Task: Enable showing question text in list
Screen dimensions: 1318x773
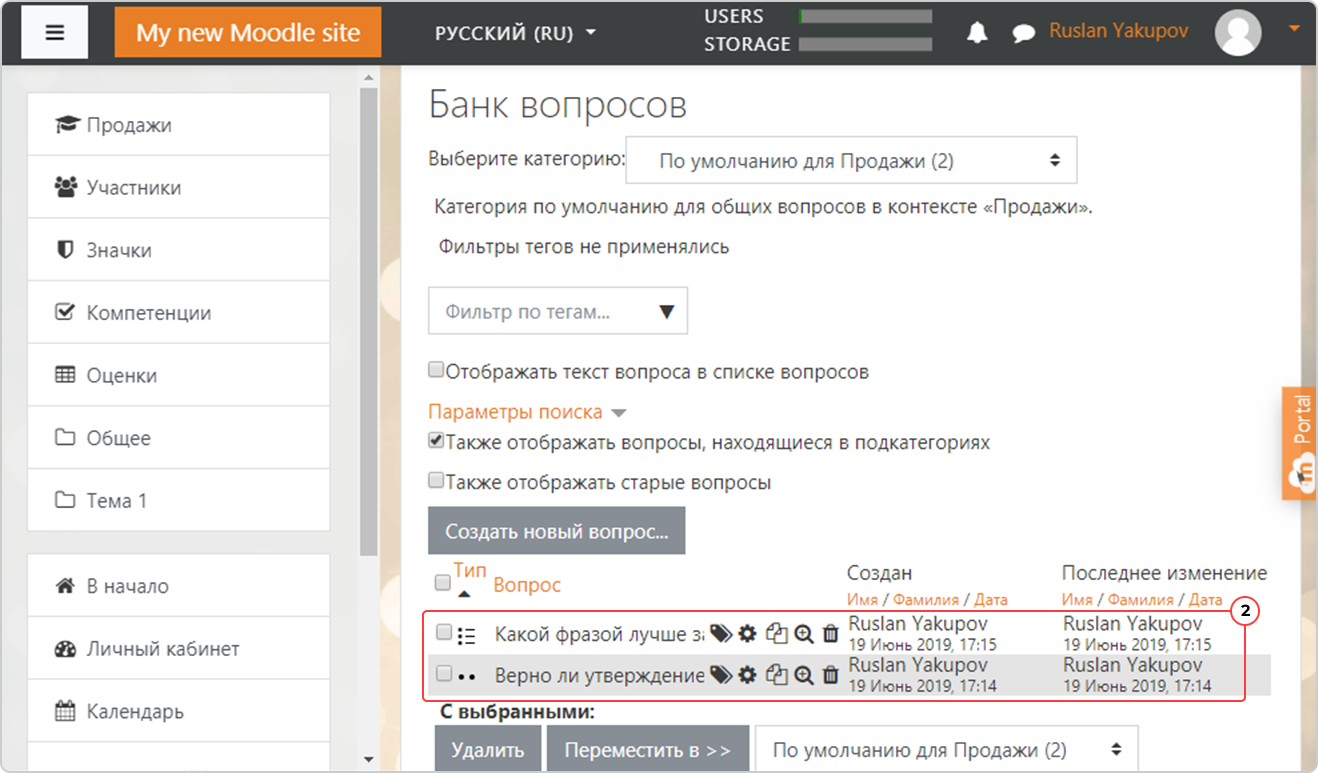Action: [436, 370]
